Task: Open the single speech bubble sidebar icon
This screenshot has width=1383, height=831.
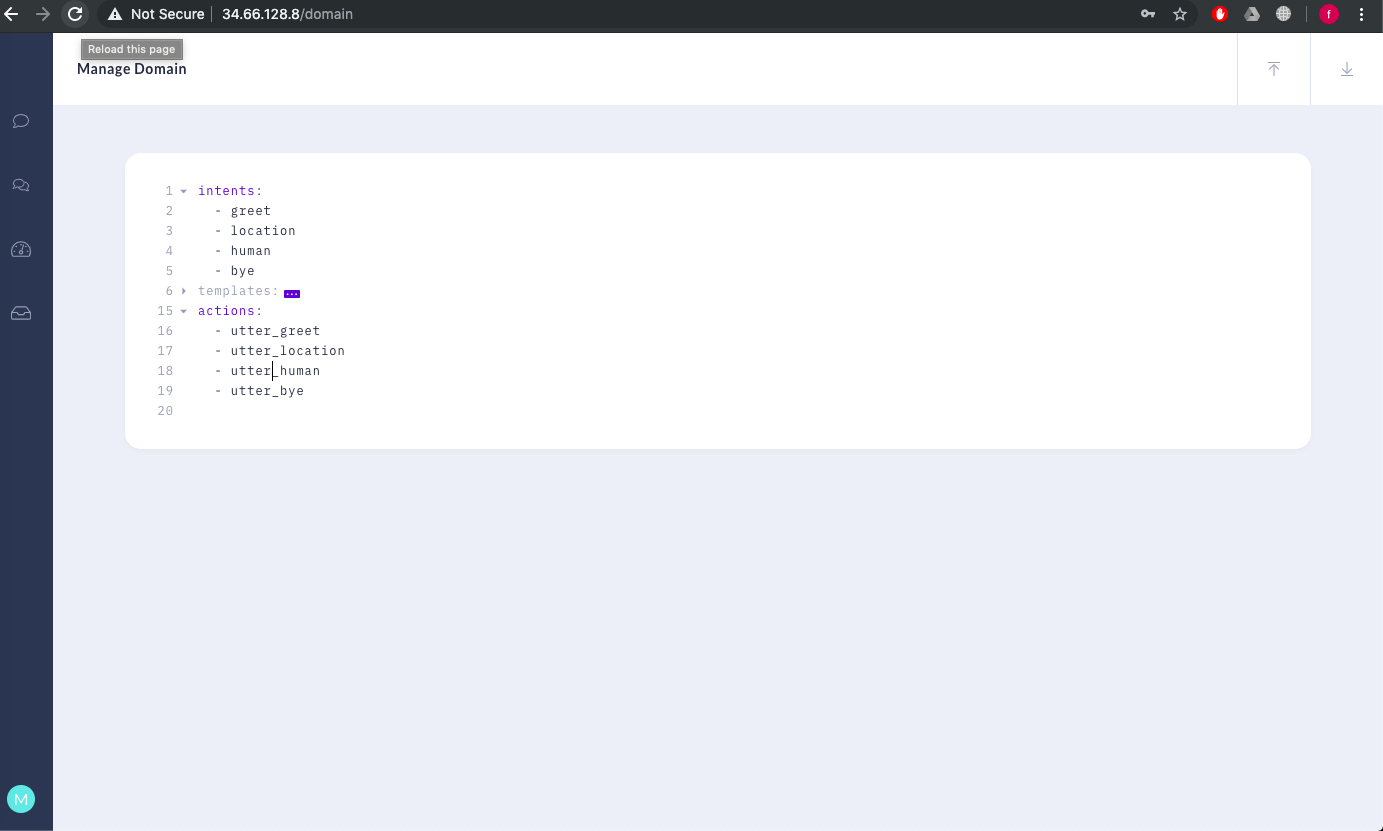Action: click(x=20, y=121)
